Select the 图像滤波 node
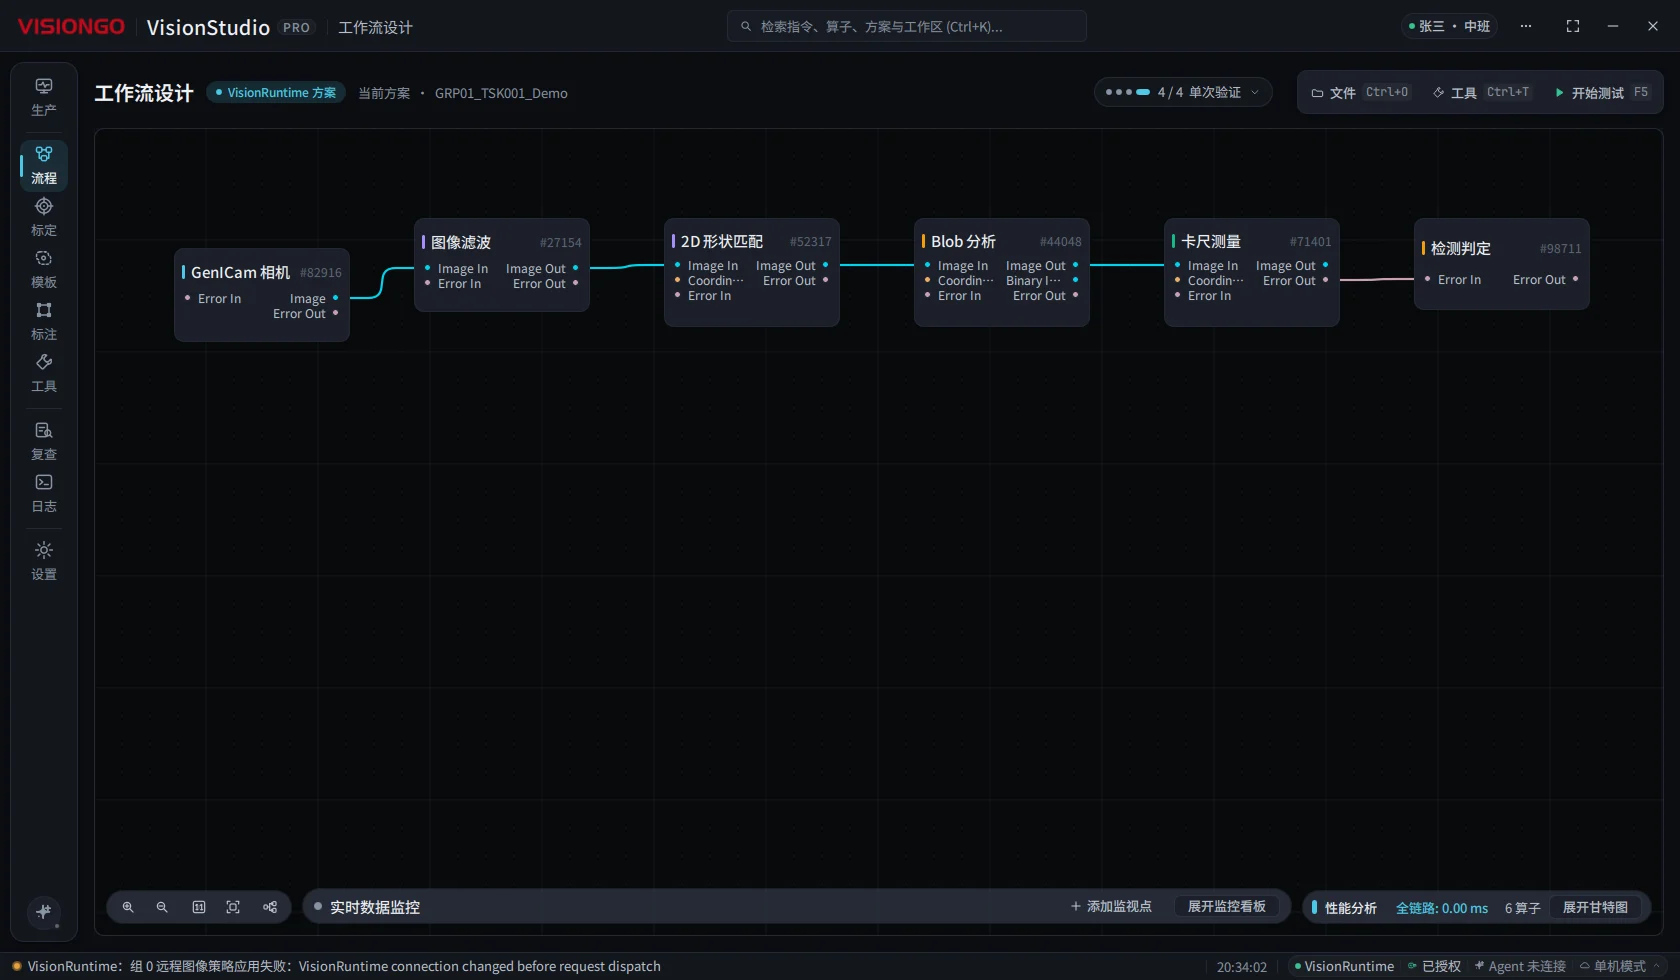The width and height of the screenshot is (1680, 980). (x=502, y=265)
